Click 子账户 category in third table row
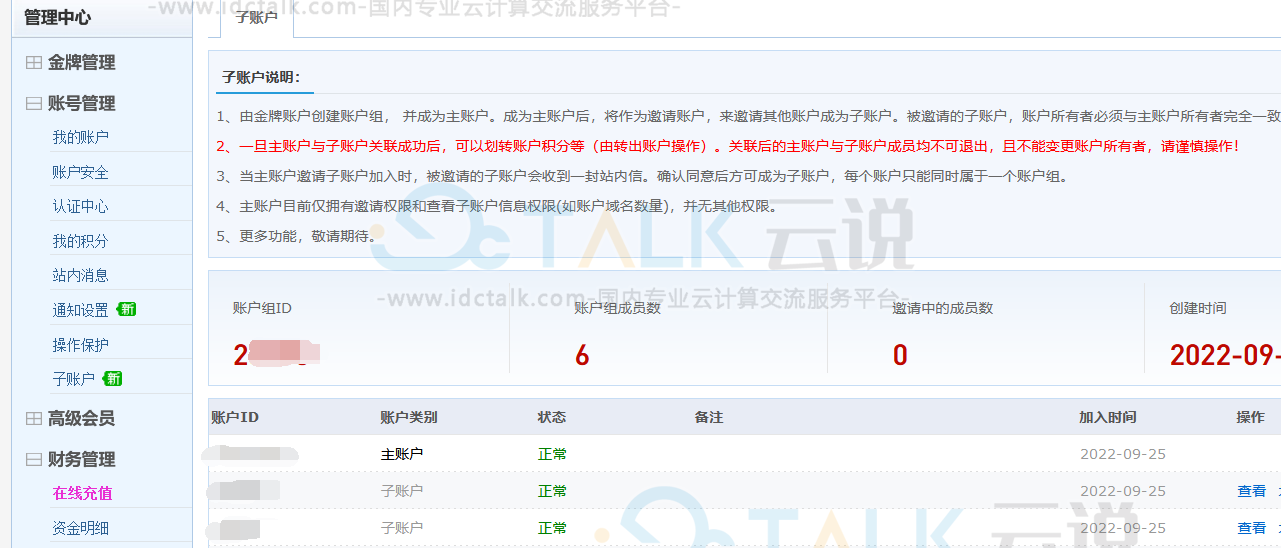 [x=402, y=528]
